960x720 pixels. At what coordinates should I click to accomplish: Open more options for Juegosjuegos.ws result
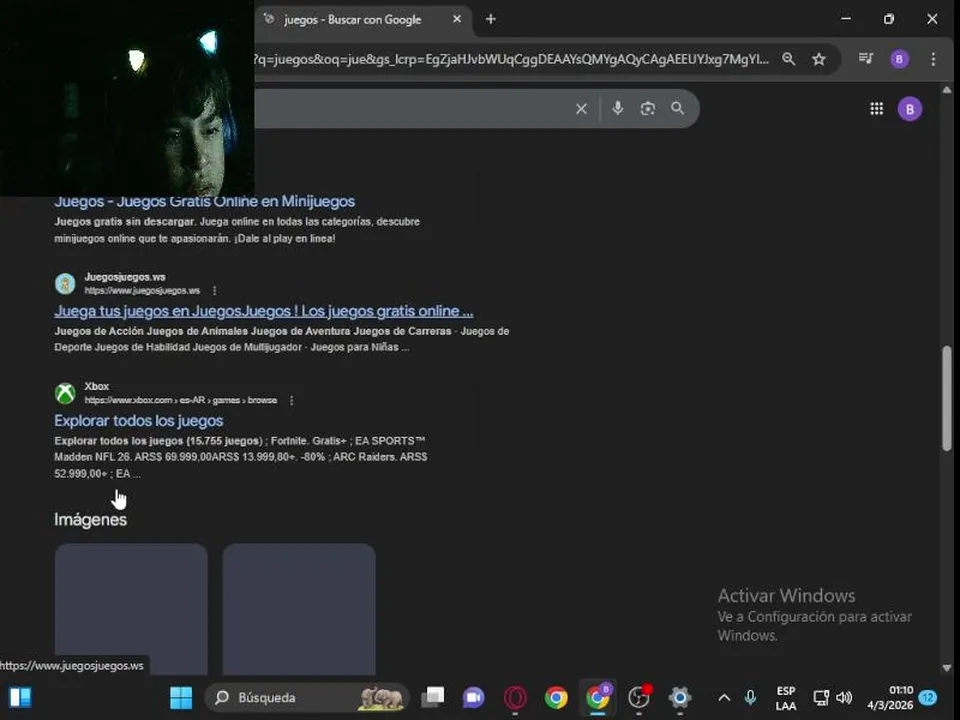tap(214, 290)
